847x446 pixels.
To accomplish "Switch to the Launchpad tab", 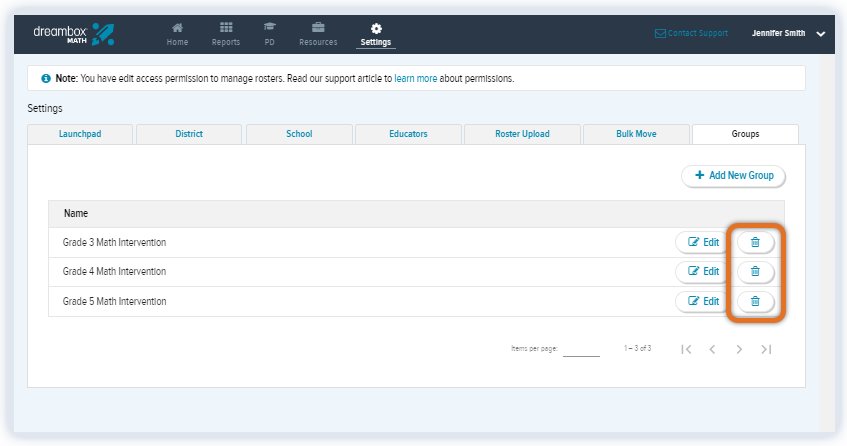I will (79, 134).
